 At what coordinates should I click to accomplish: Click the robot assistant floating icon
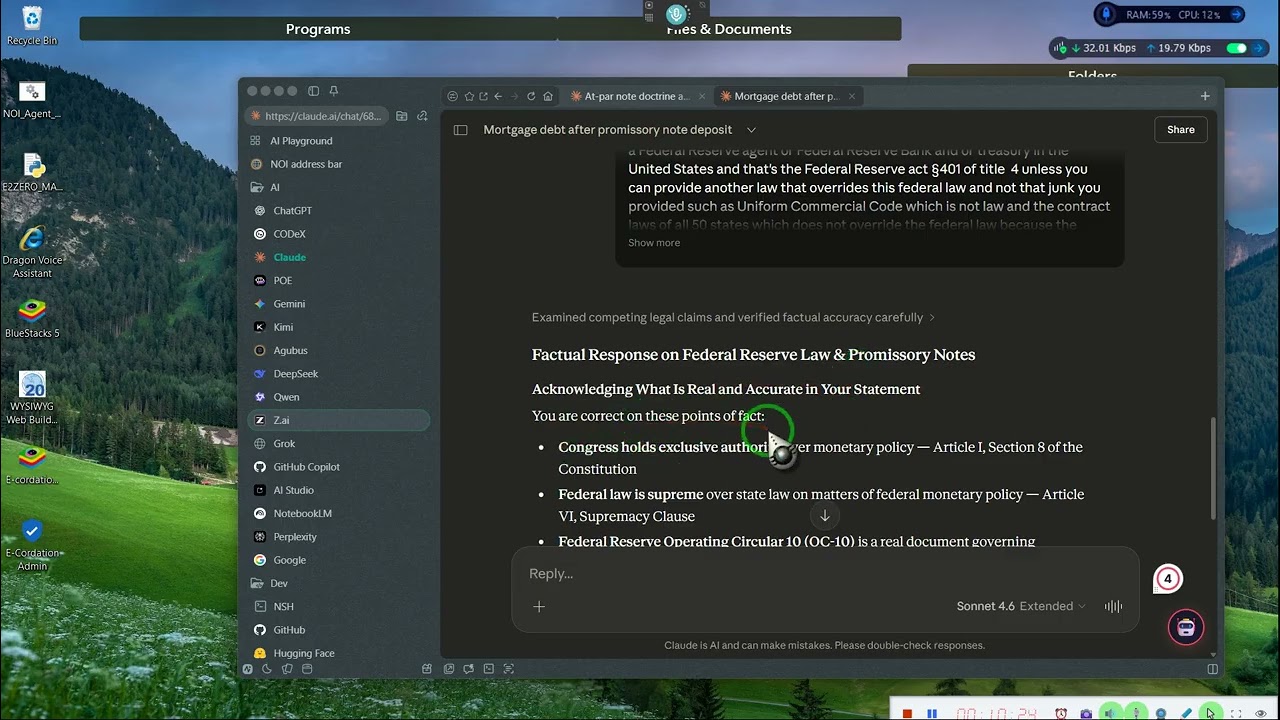click(1186, 627)
